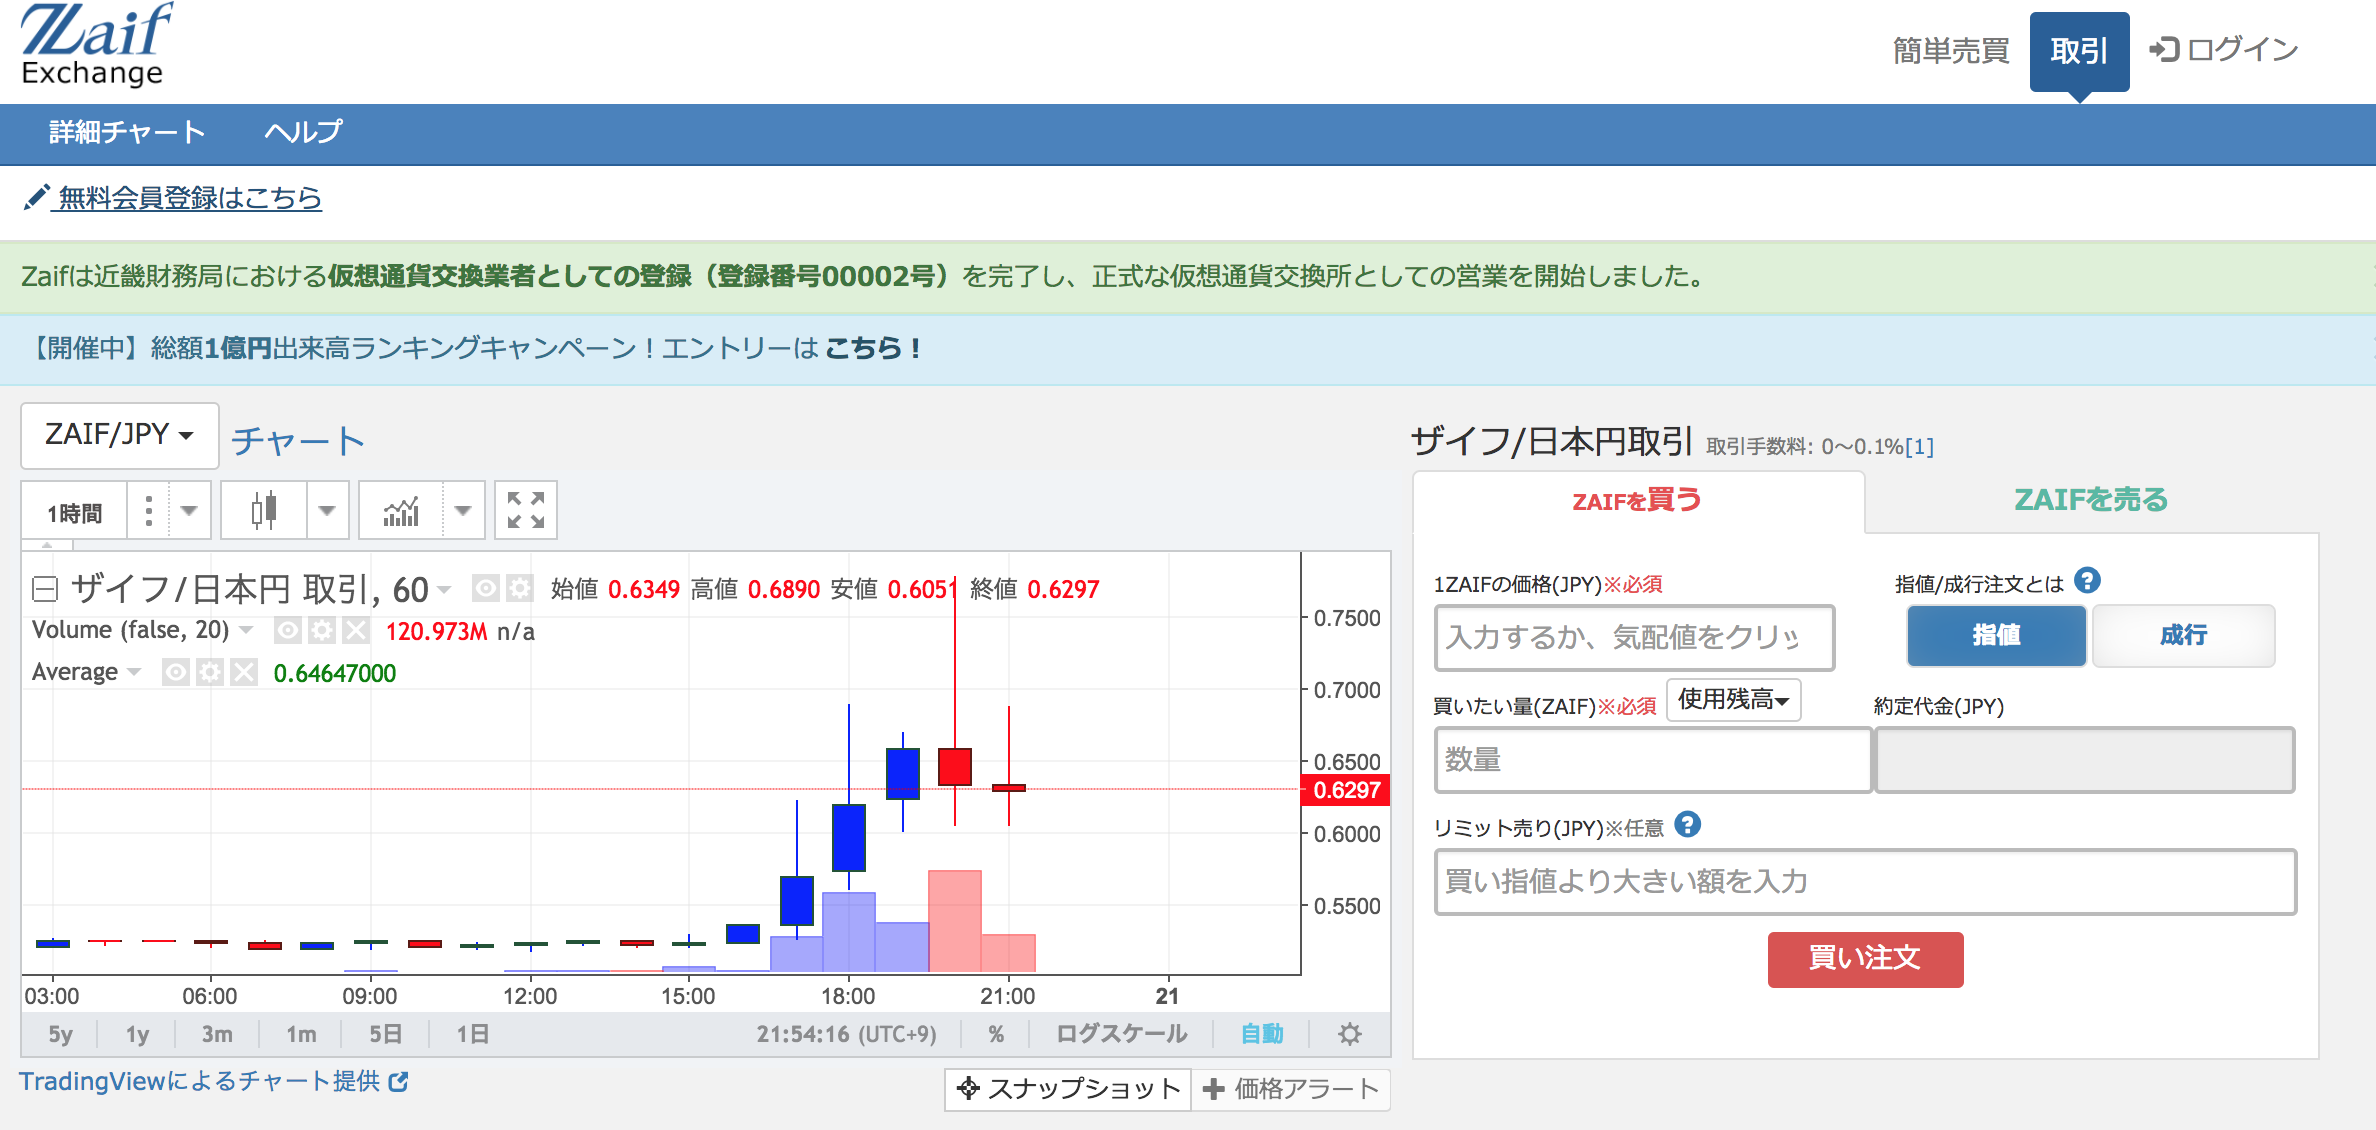Click the 価格アラート button
This screenshot has height=1130, width=2376.
point(1291,1088)
